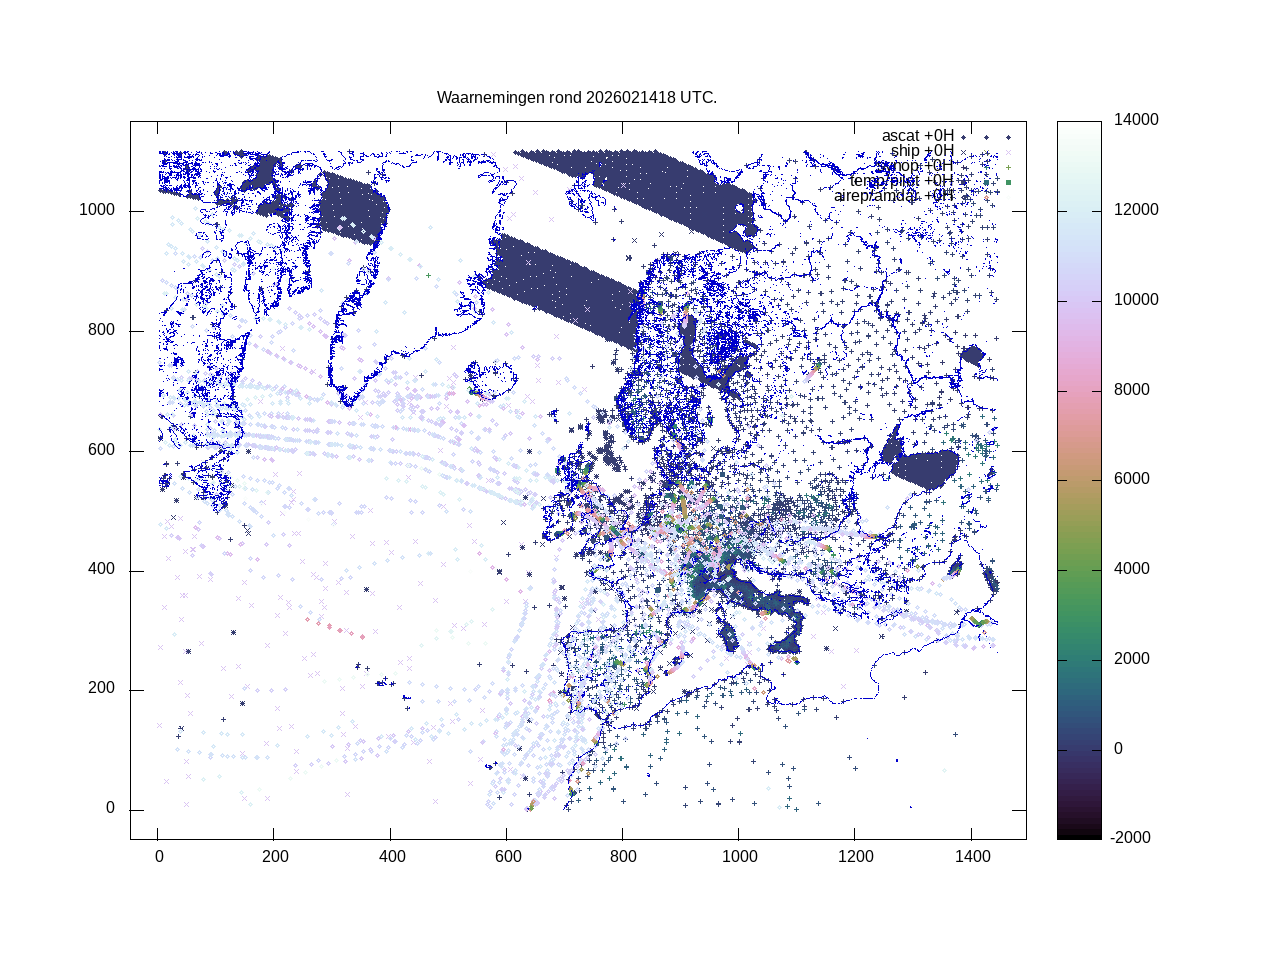Click the 'temp/pilot +0H' legend entry
The width and height of the screenshot is (1280, 960).
[901, 181]
